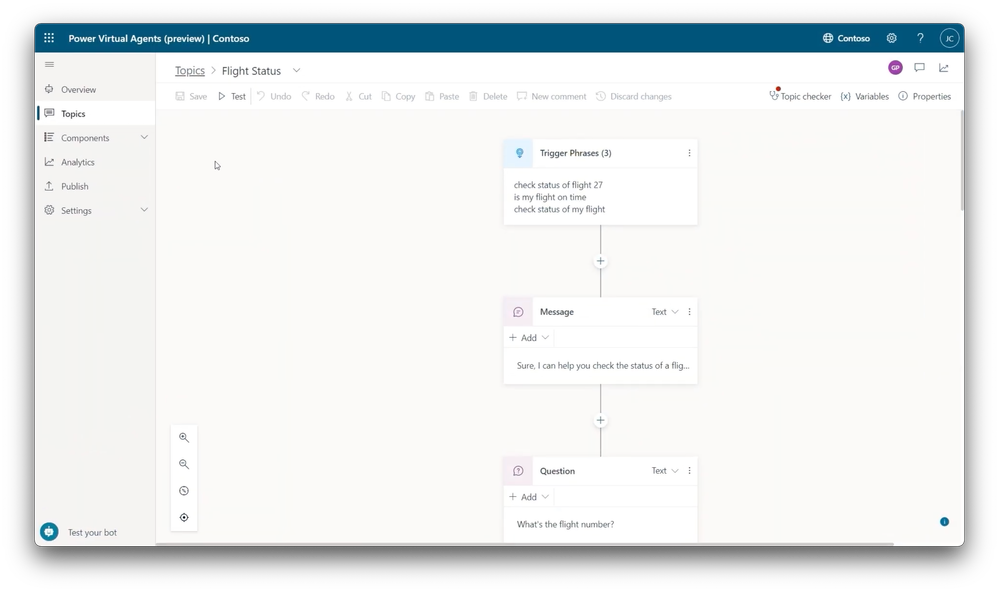
Task: Click Cut in the toolbar
Action: [x=359, y=96]
